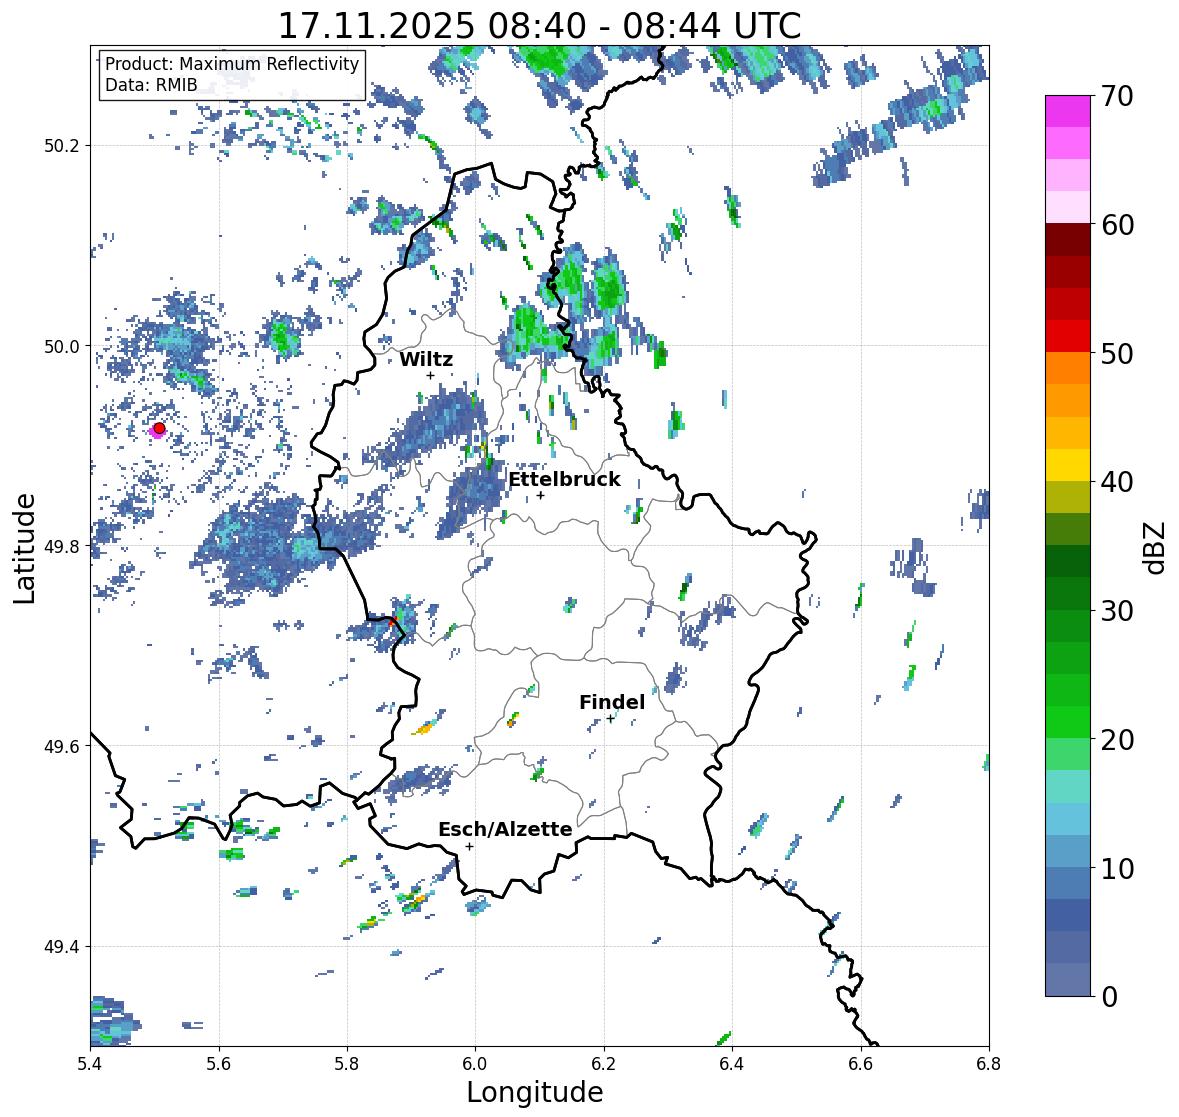Click the 6.2 longitude tick label
The width and height of the screenshot is (1179, 1117).
604,1064
